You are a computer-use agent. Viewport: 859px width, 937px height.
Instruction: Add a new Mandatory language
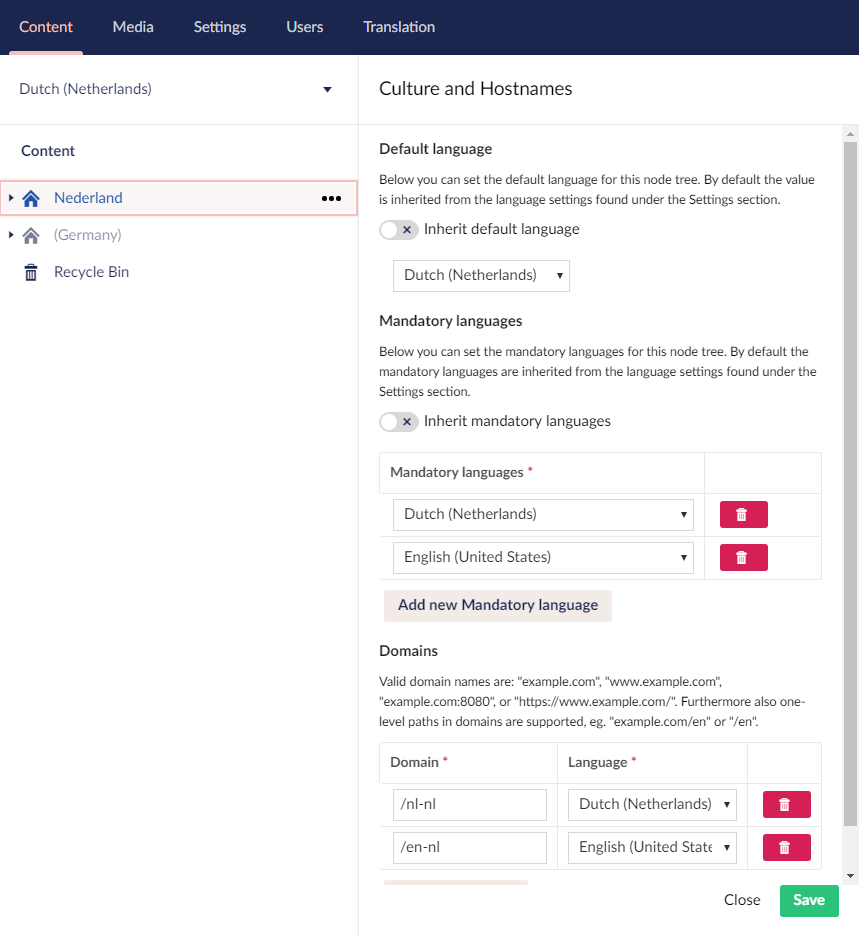[497, 605]
